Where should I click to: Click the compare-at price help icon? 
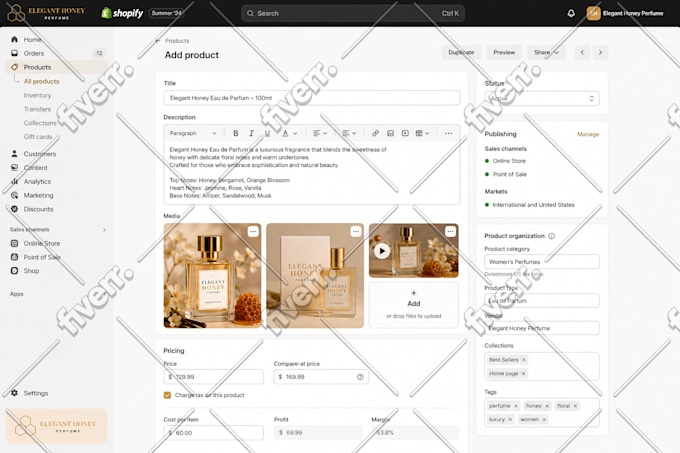pyautogui.click(x=360, y=377)
